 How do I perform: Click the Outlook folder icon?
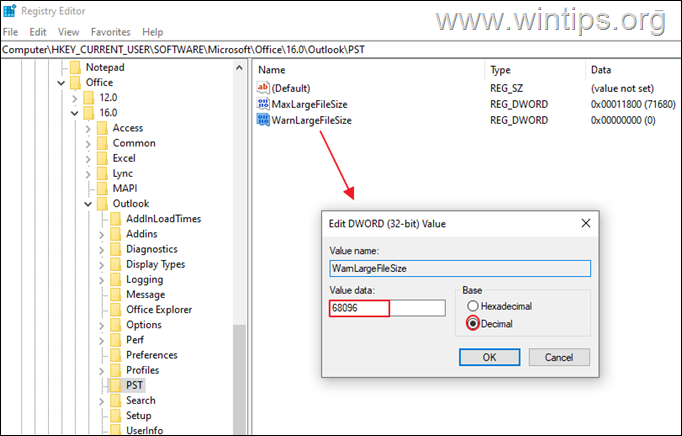(102, 204)
